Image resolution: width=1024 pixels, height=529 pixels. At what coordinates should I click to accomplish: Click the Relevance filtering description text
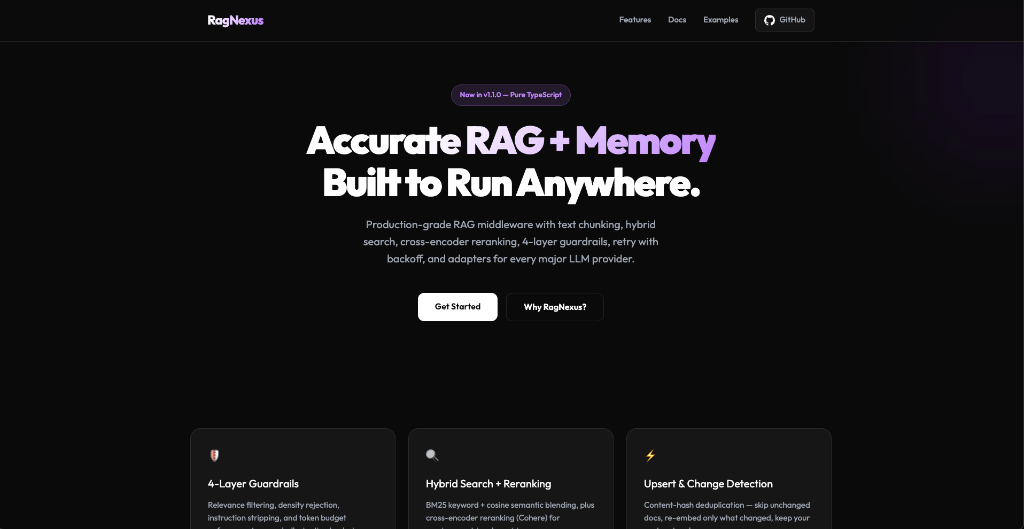pyautogui.click(x=283, y=514)
